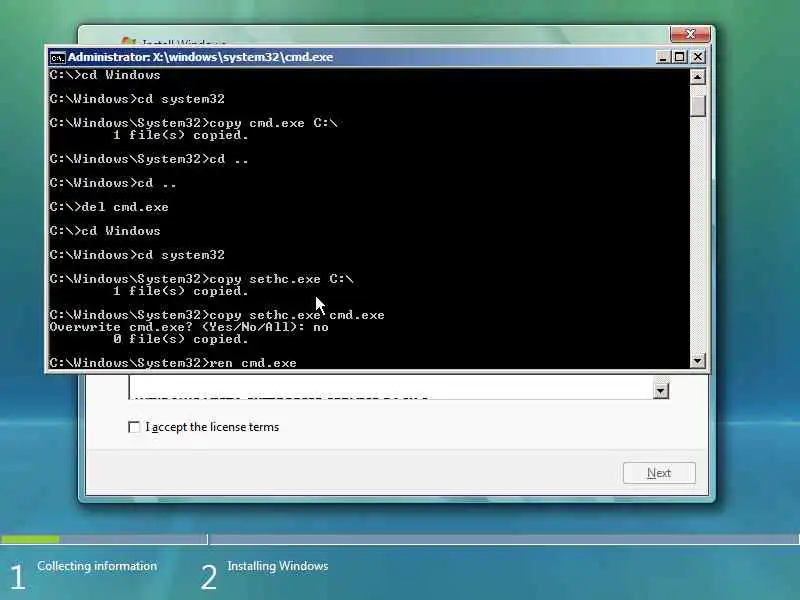Viewport: 800px width, 600px height.
Task: Click the cmd vertical scrollbar thumb
Action: point(697,106)
